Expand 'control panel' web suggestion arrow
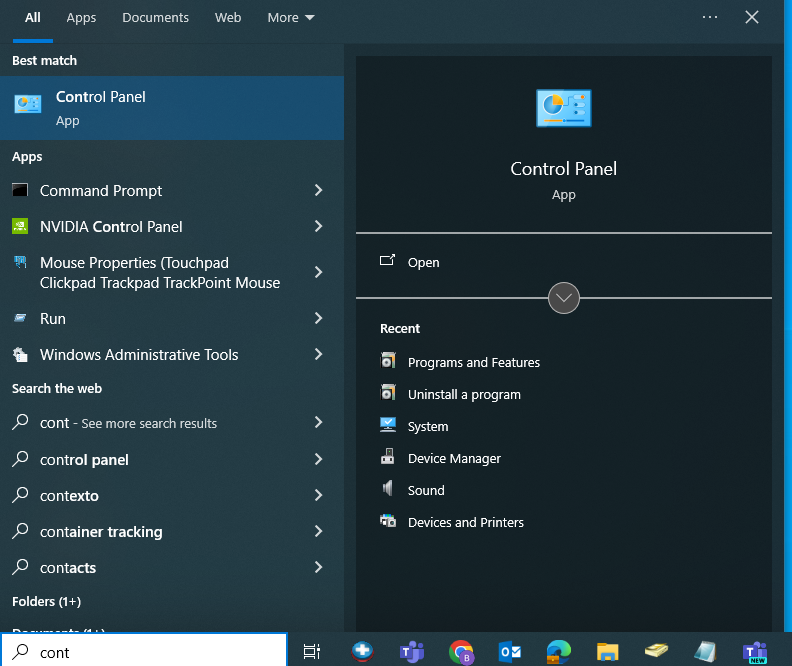 318,459
